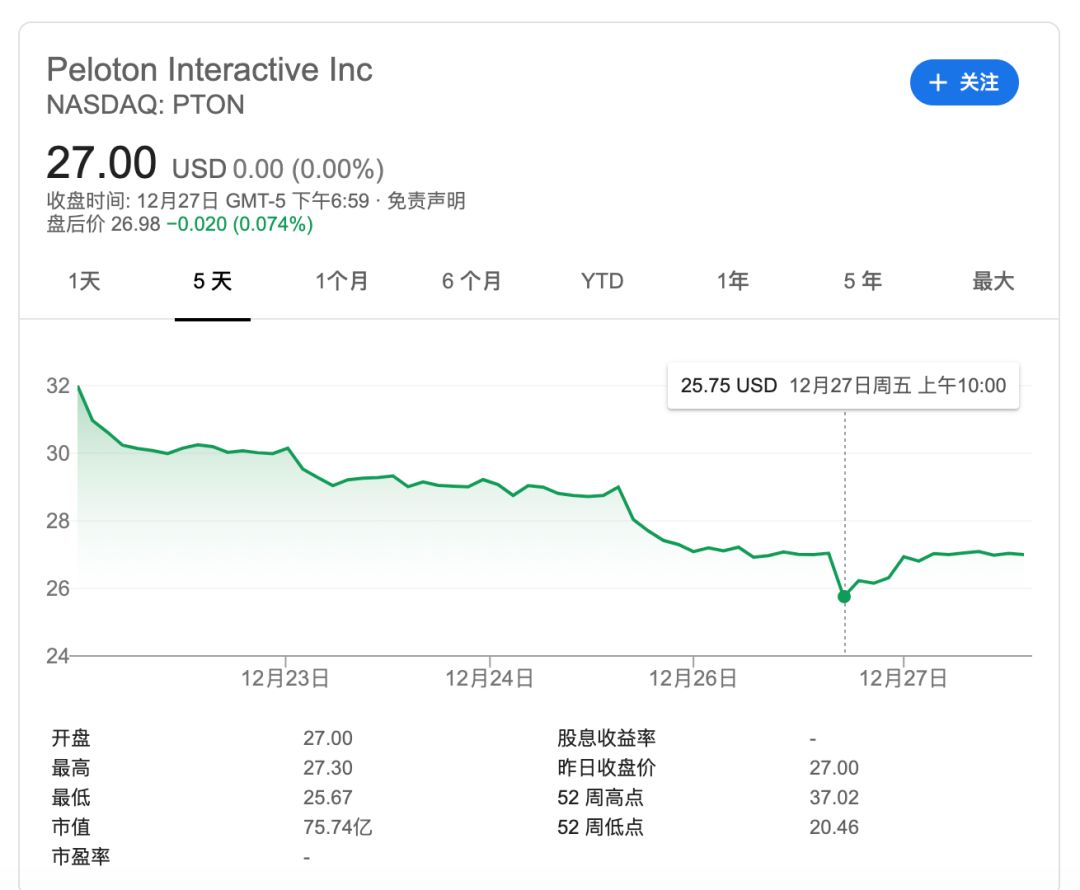Viewport: 1080px width, 890px height.
Task: Click the 开盘 value 27.00
Action: tap(328, 738)
